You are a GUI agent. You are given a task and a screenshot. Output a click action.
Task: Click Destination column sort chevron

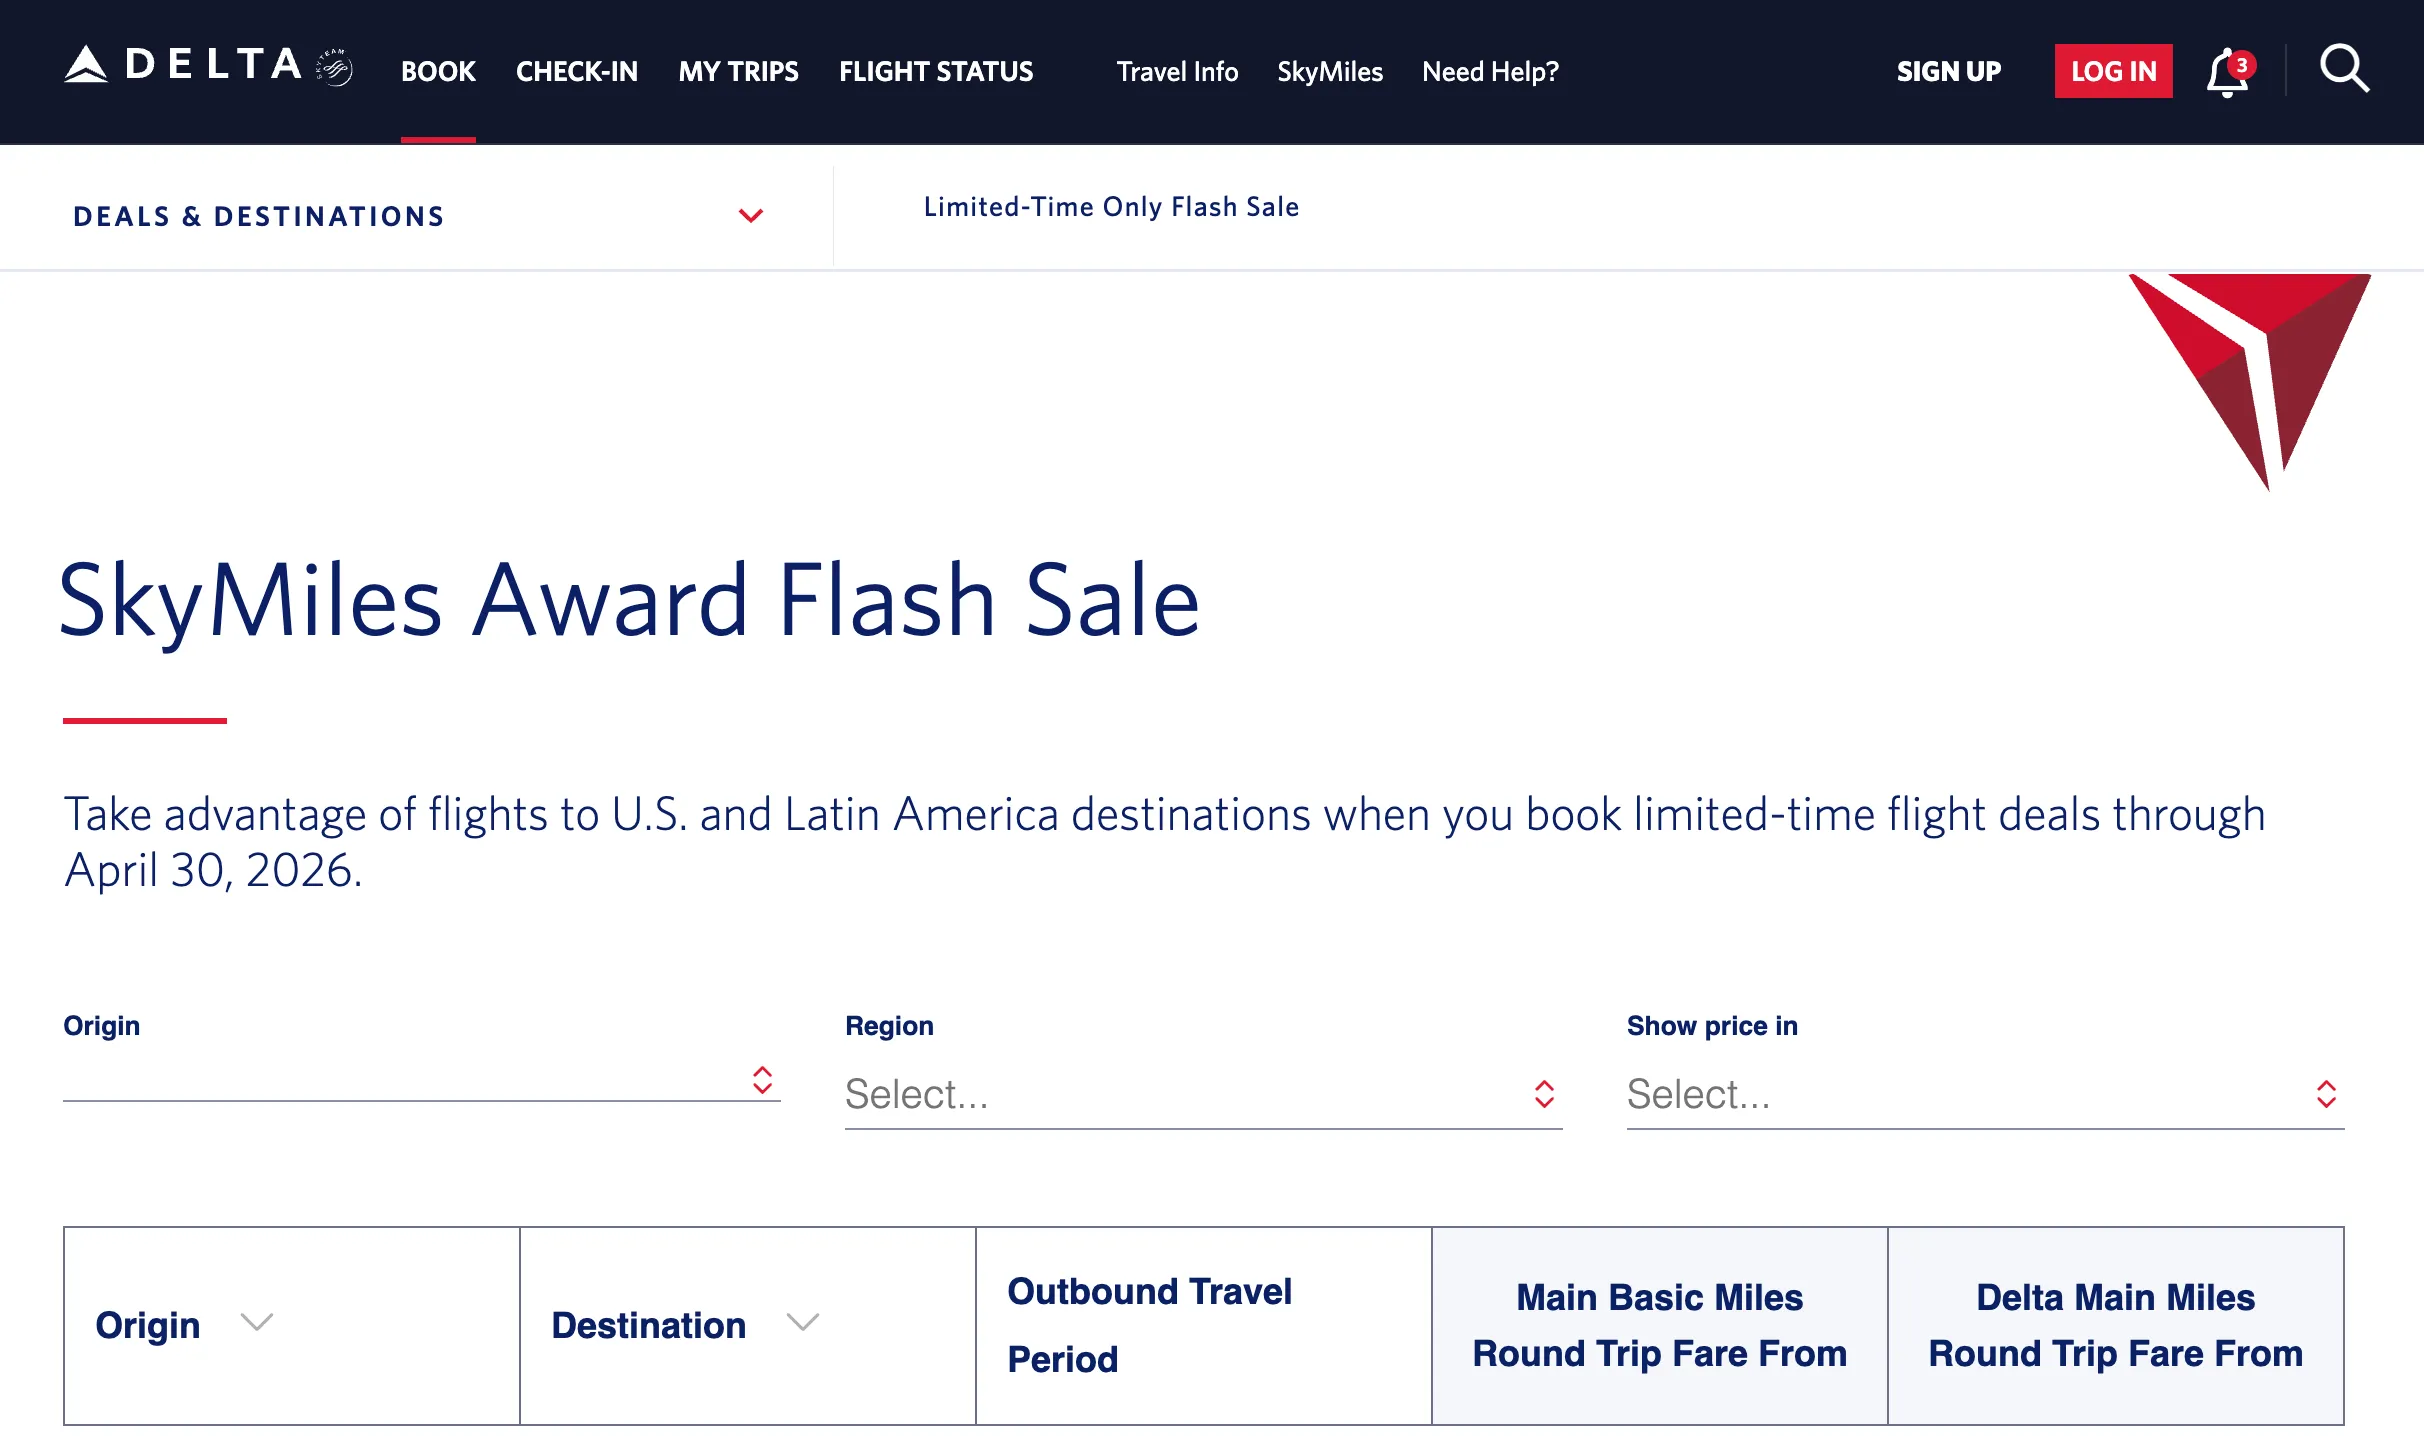pos(802,1323)
